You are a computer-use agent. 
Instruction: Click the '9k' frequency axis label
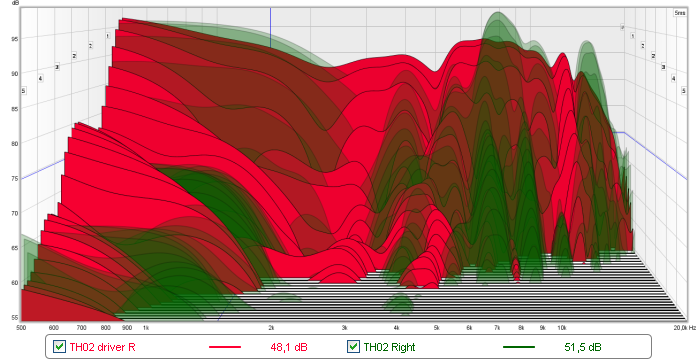click(543, 328)
